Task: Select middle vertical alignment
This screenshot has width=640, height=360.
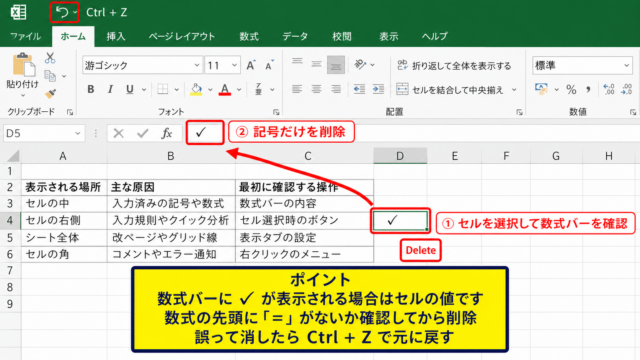Action: (x=316, y=64)
